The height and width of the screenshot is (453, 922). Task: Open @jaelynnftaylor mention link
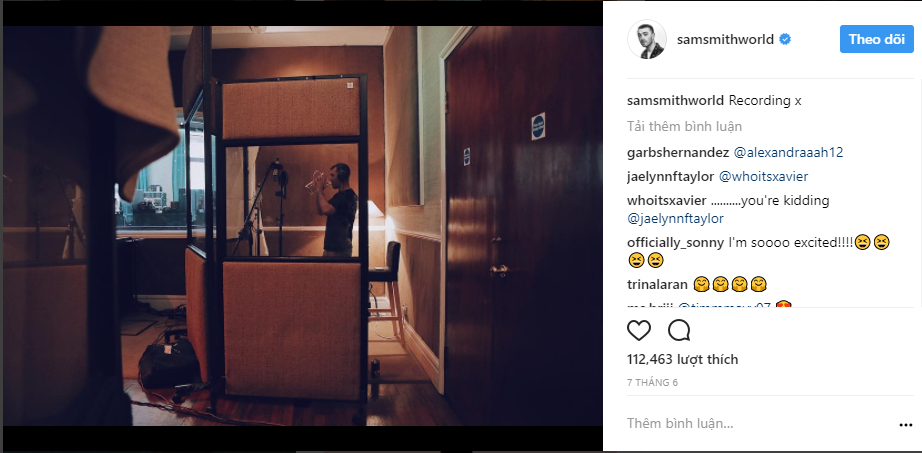pyautogui.click(x=676, y=219)
